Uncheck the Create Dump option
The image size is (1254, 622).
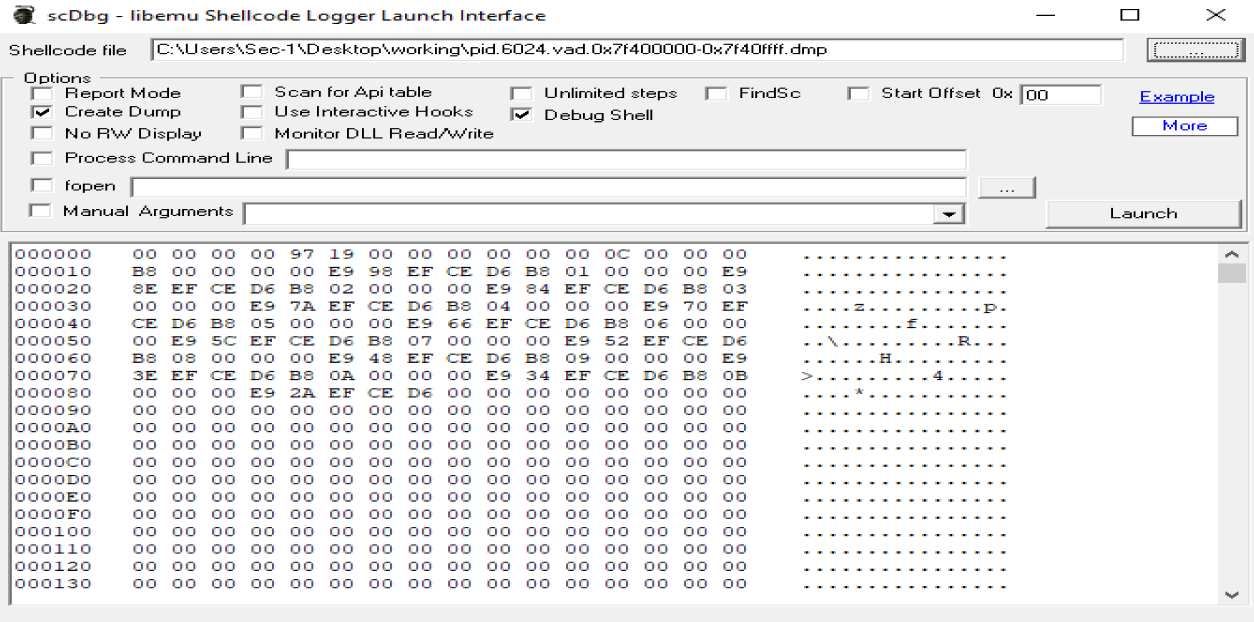point(41,112)
